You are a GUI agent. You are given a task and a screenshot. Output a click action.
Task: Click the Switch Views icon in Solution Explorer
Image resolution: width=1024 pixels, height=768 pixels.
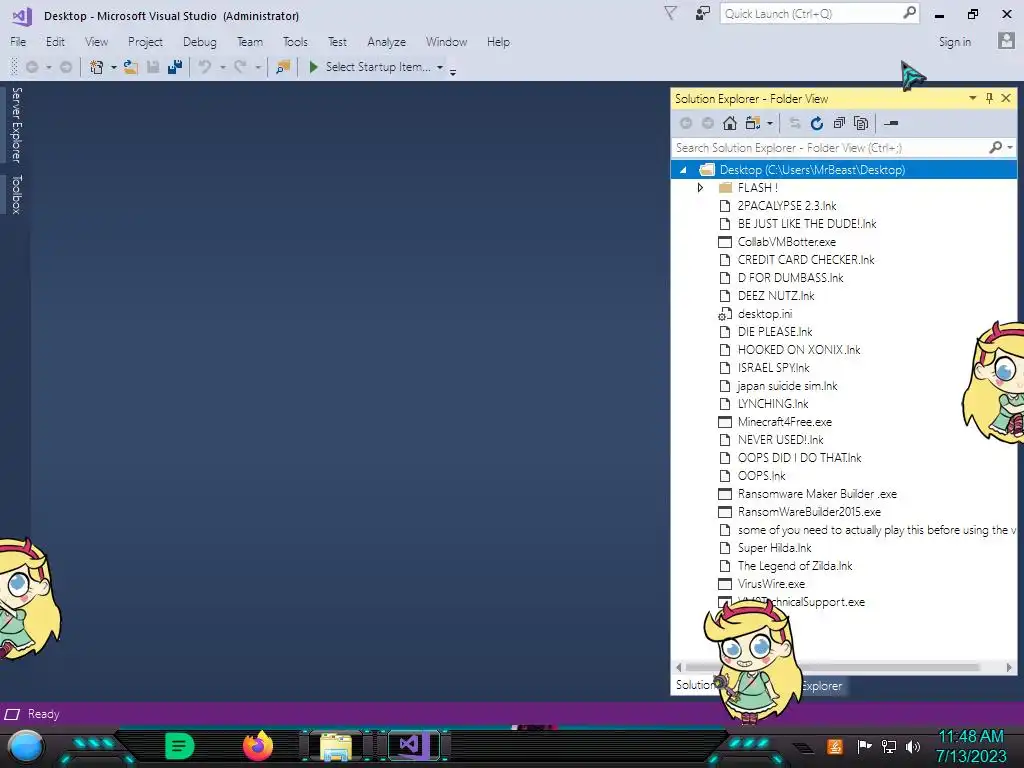(x=752, y=123)
